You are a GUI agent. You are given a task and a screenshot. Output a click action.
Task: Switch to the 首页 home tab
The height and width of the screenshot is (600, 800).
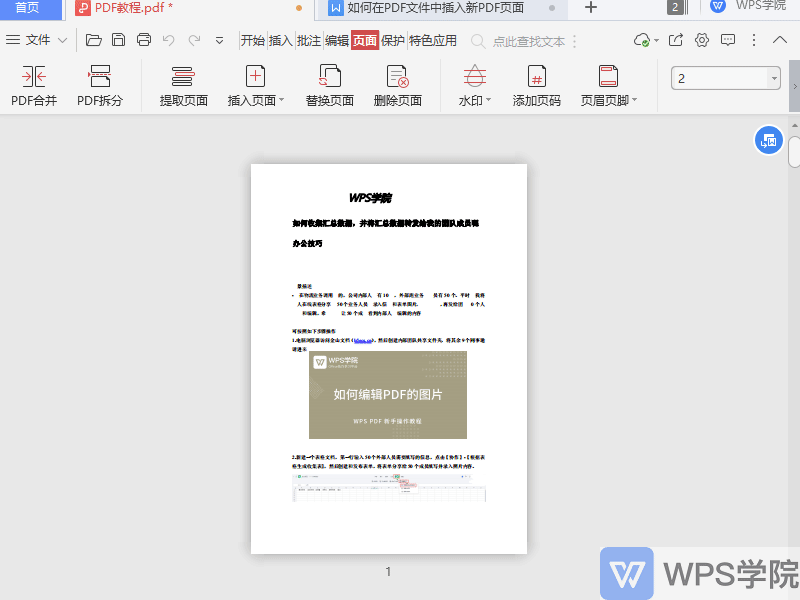click(x=31, y=8)
